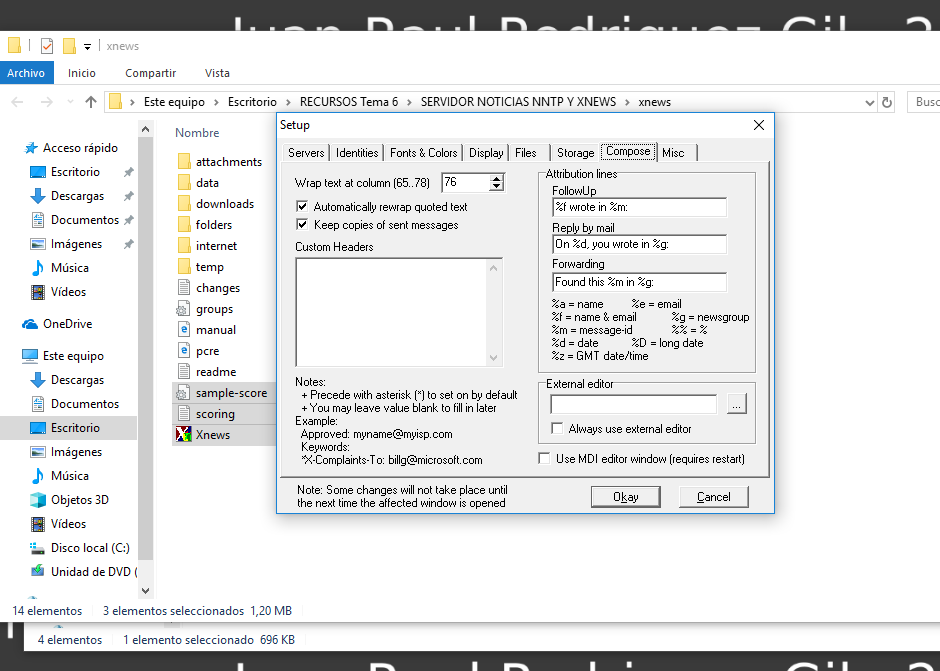Select the folders folder icon
Viewport: 940px width, 671px height.
pos(183,224)
